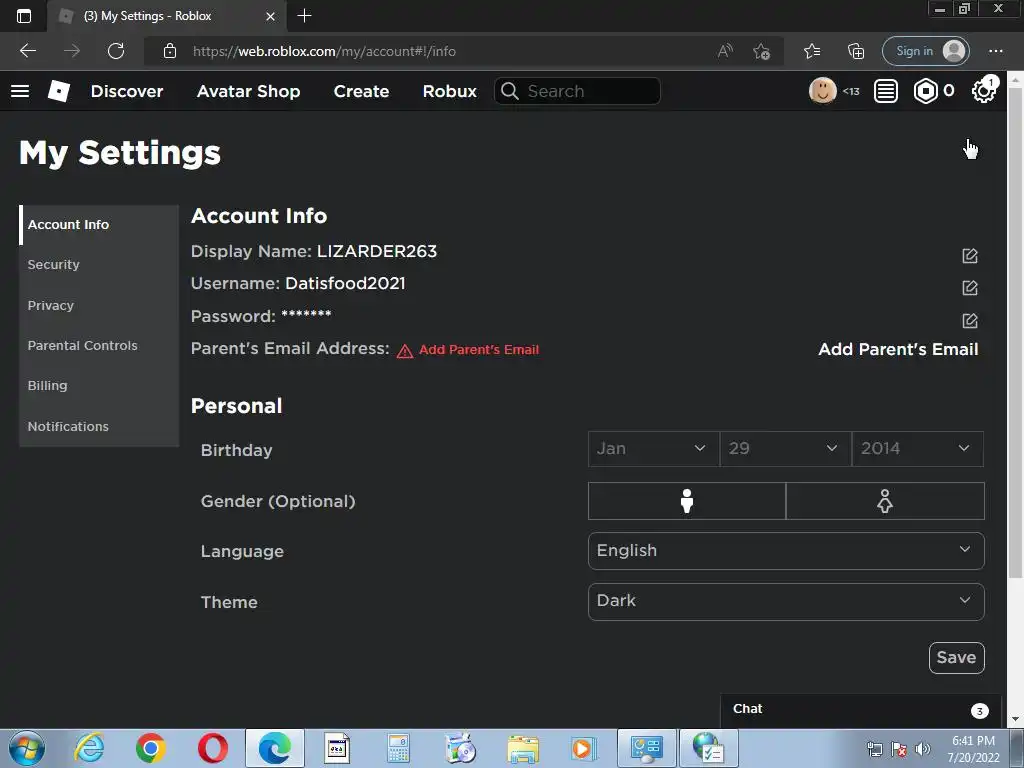Viewport: 1024px width, 768px height.
Task: Open the notifications stream icon
Action: point(886,91)
